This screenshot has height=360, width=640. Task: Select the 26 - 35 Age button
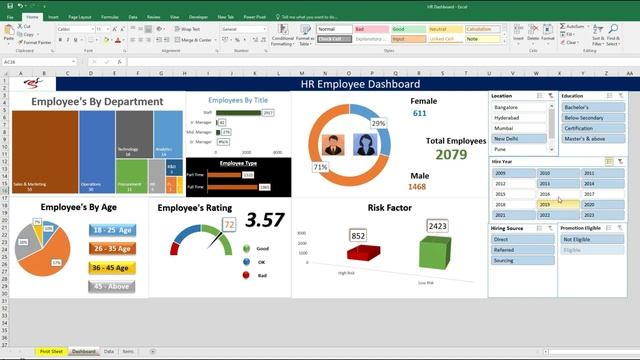[x=112, y=249]
